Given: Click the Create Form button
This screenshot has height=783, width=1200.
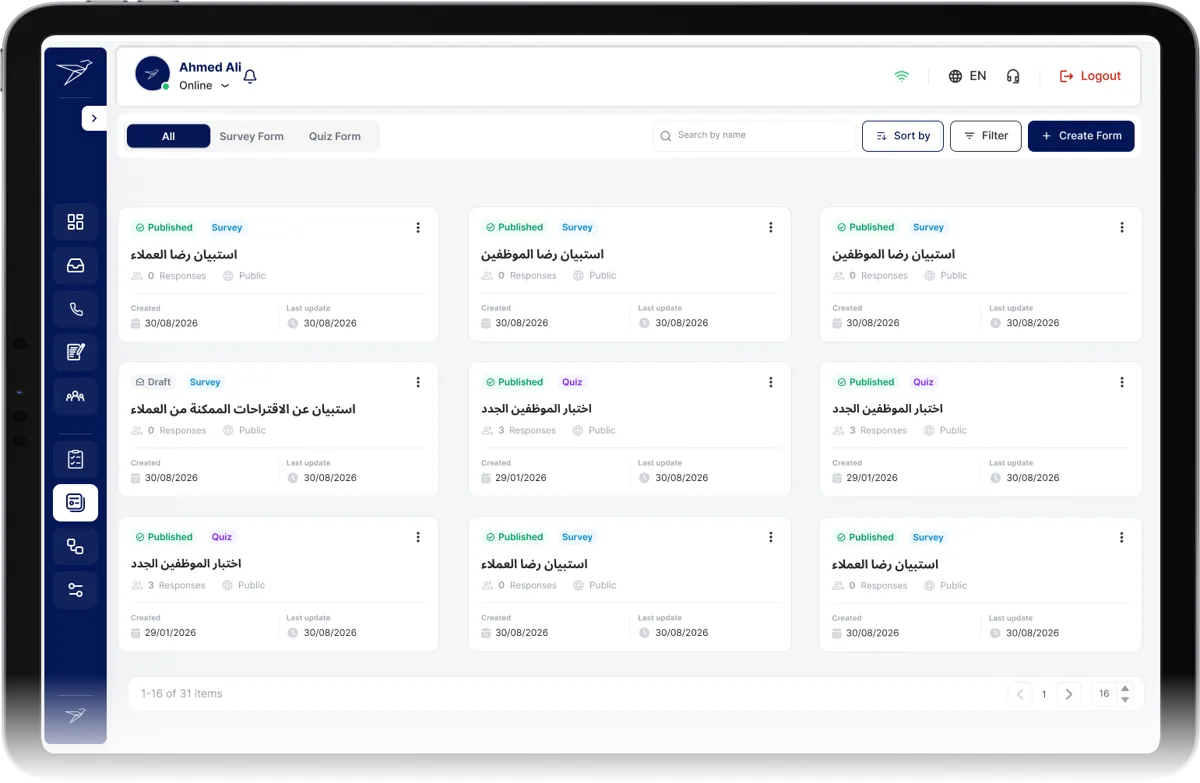Looking at the screenshot, I should (x=1081, y=136).
